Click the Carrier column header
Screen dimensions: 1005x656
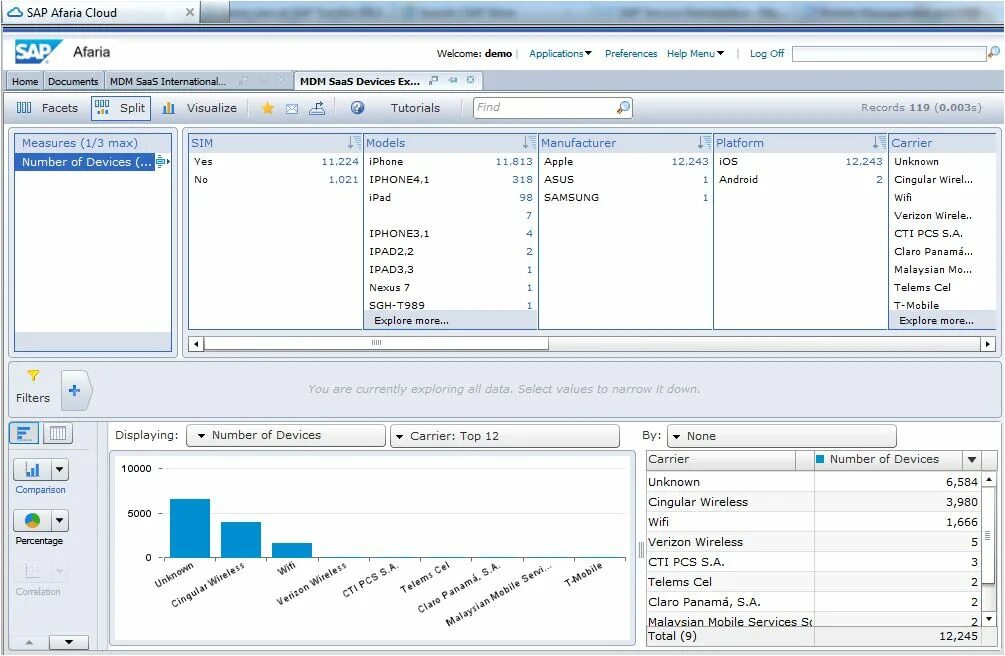tap(721, 459)
